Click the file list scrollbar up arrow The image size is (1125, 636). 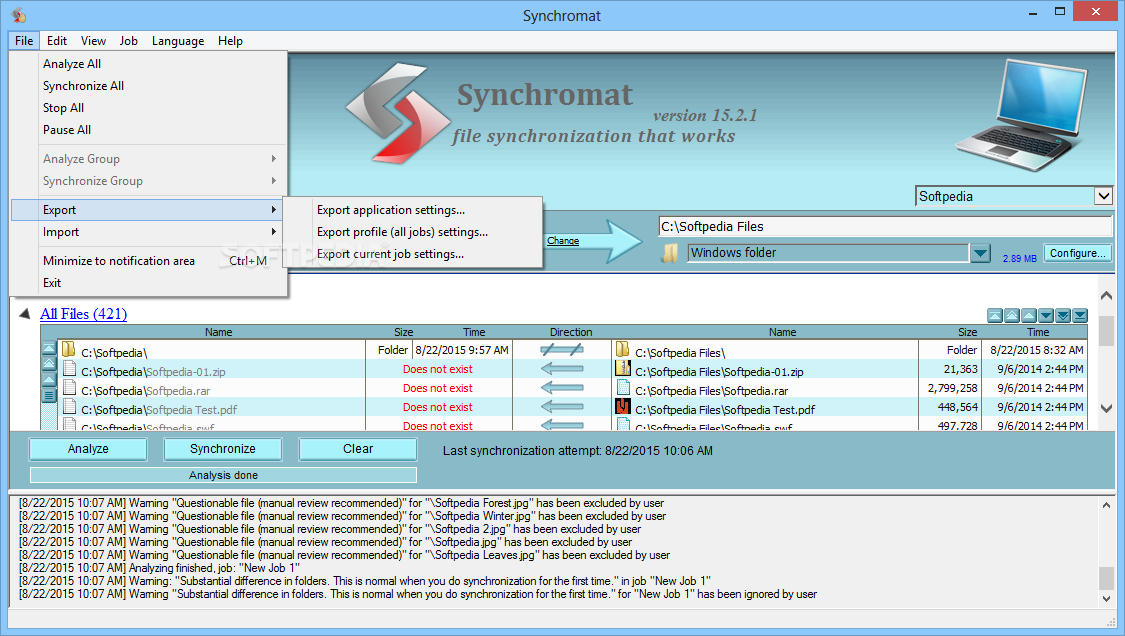[1106, 296]
